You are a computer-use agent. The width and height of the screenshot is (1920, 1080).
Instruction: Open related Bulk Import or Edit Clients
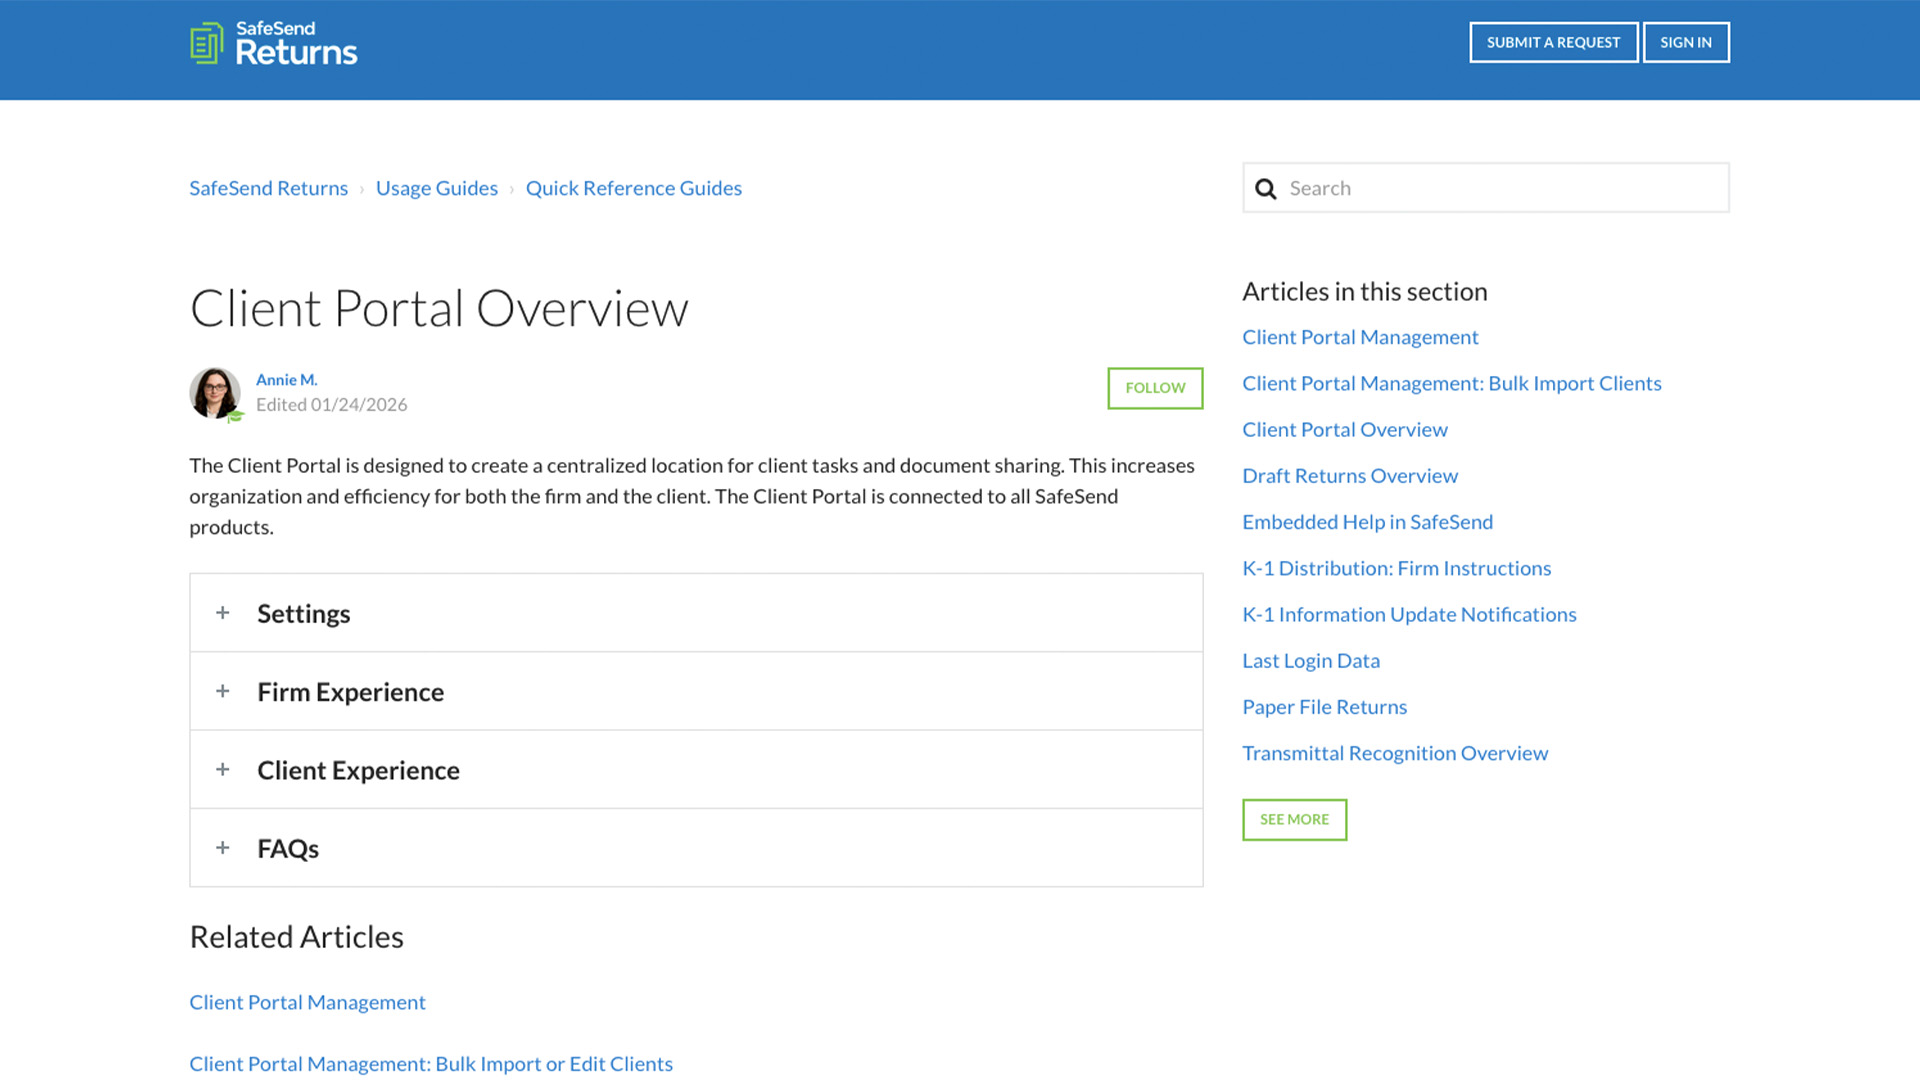430,1064
